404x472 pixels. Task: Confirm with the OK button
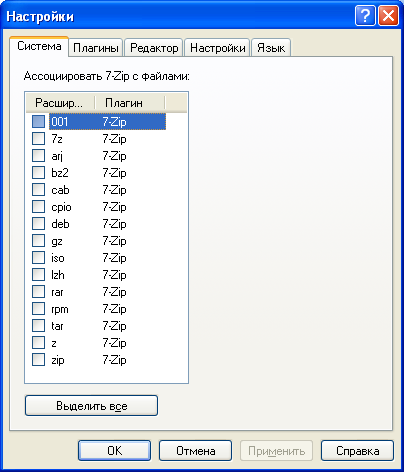(x=114, y=451)
